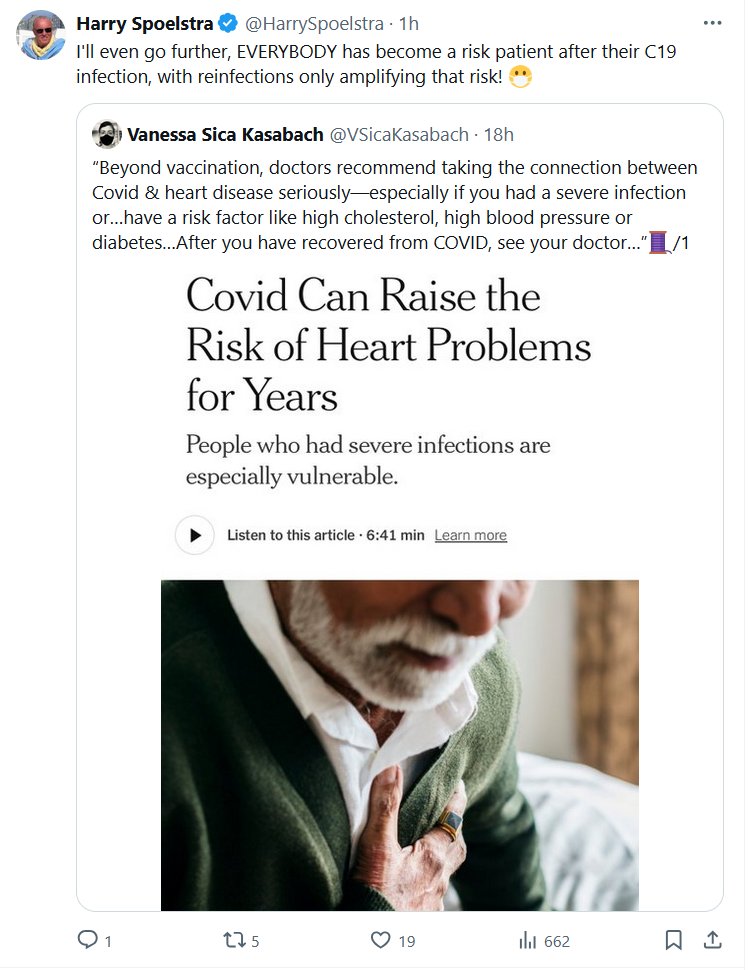Viewport: 748px width, 970px height.
Task: Click the reply comment icon
Action: point(88,940)
